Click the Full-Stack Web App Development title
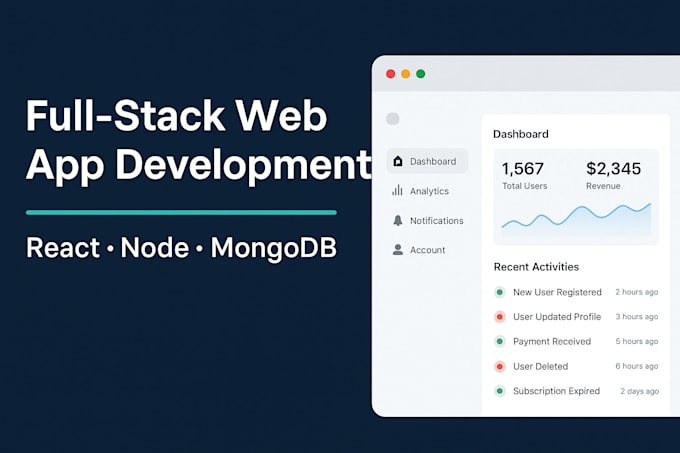 click(x=199, y=141)
